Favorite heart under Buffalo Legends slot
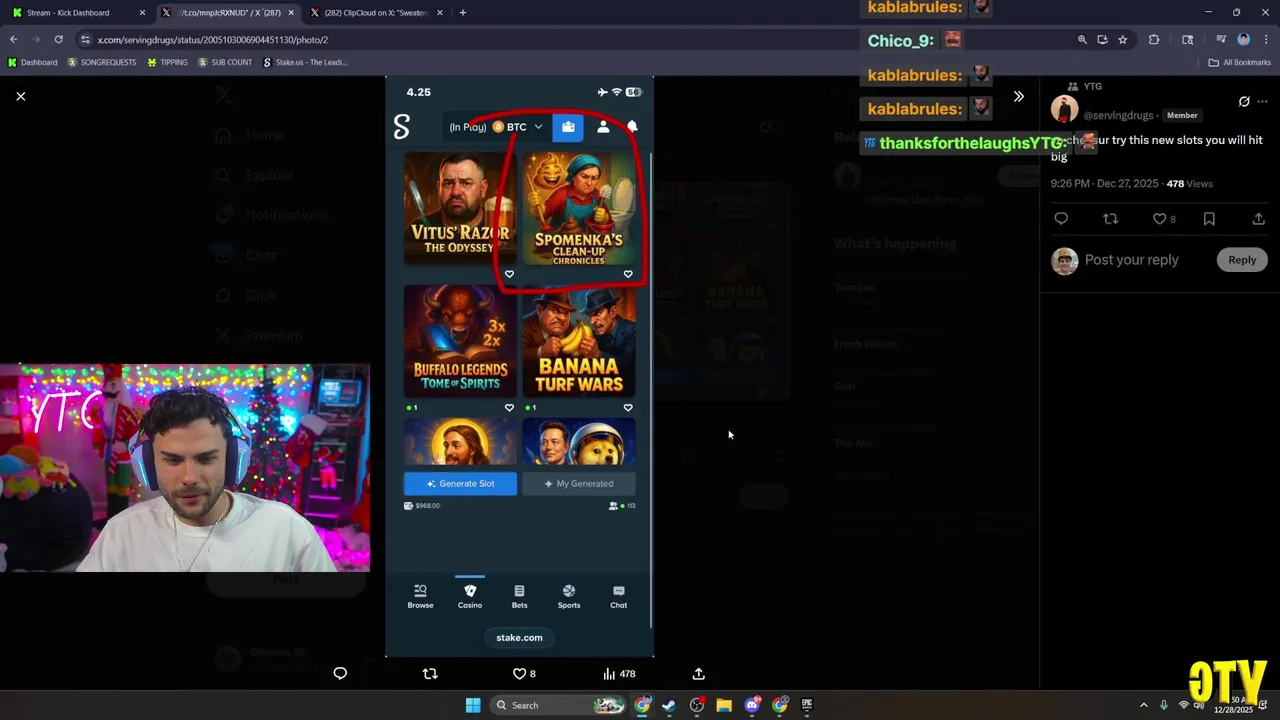1280x720 pixels. [x=509, y=408]
